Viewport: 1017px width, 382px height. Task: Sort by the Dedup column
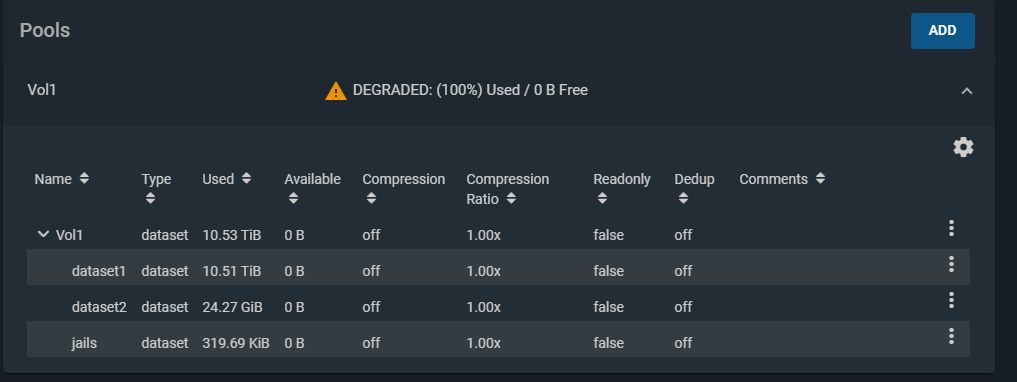click(x=683, y=198)
